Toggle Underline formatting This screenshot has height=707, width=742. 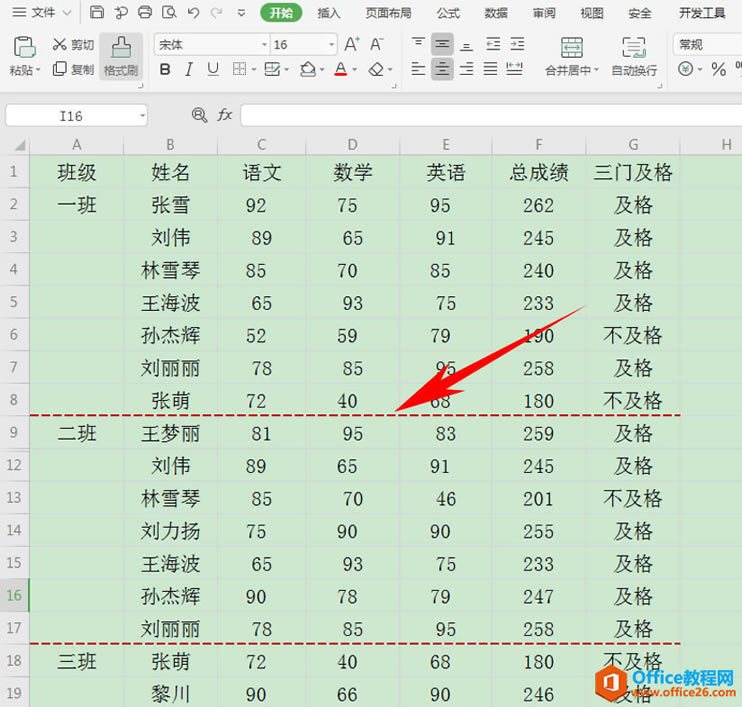coord(213,70)
